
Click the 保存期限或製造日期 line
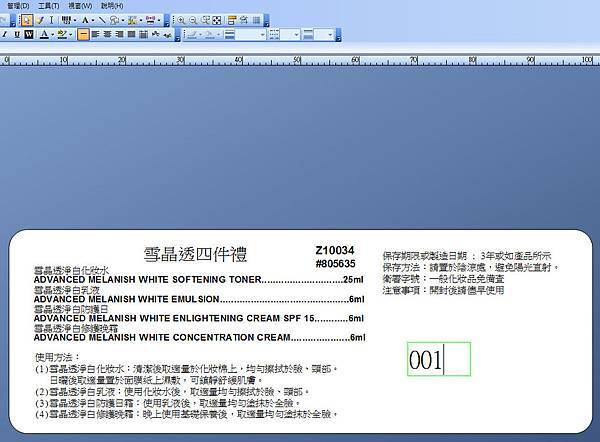(x=466, y=256)
